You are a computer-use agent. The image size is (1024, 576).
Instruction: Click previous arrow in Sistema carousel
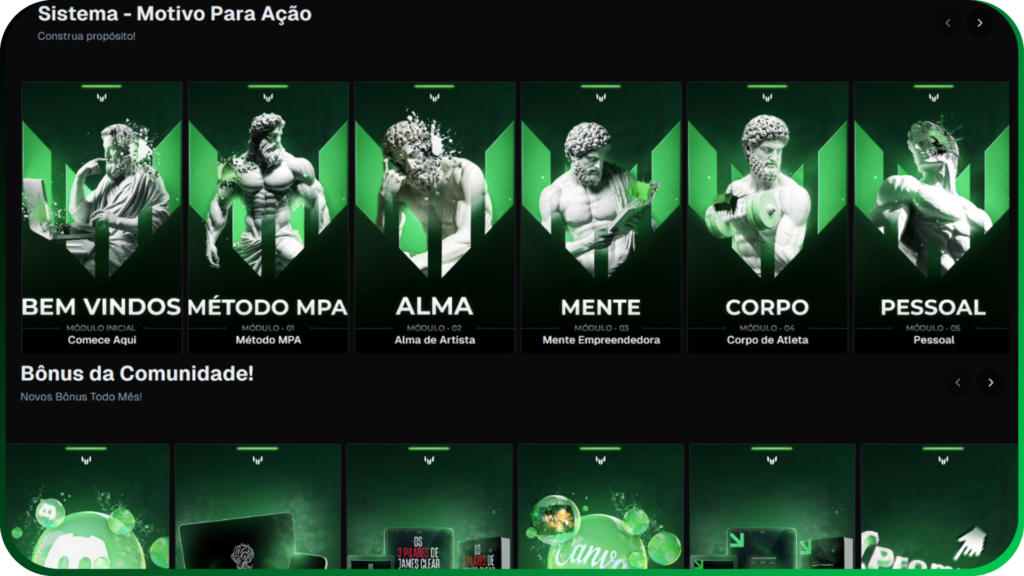(948, 23)
